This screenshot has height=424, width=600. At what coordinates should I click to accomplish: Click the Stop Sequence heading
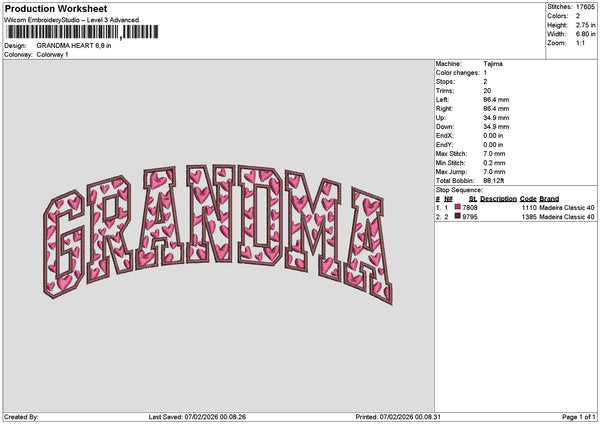pyautogui.click(x=459, y=190)
